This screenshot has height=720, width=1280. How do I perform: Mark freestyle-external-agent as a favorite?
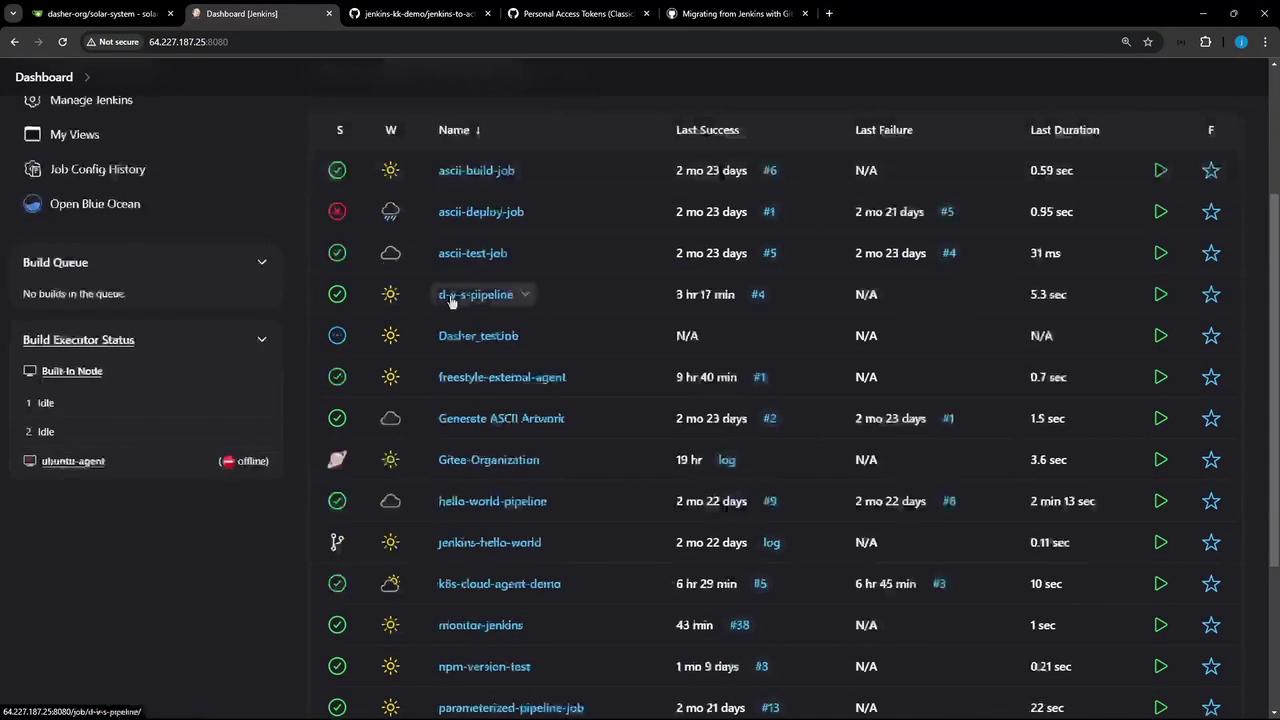point(1211,377)
